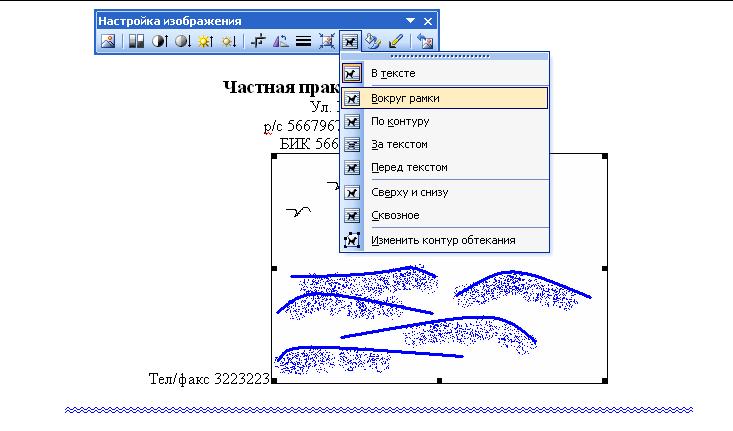Decrease picture brightness
The width and height of the screenshot is (733, 431).
tap(229, 41)
